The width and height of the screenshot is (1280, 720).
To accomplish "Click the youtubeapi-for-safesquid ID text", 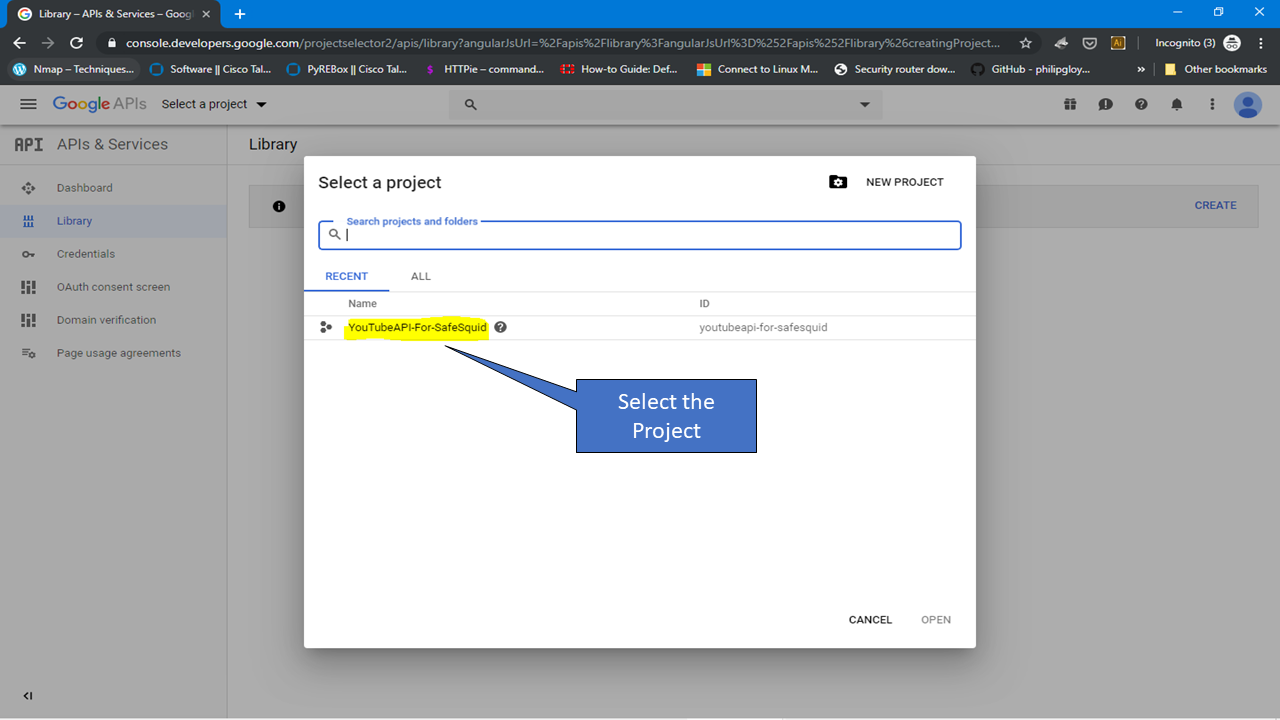I will [763, 327].
